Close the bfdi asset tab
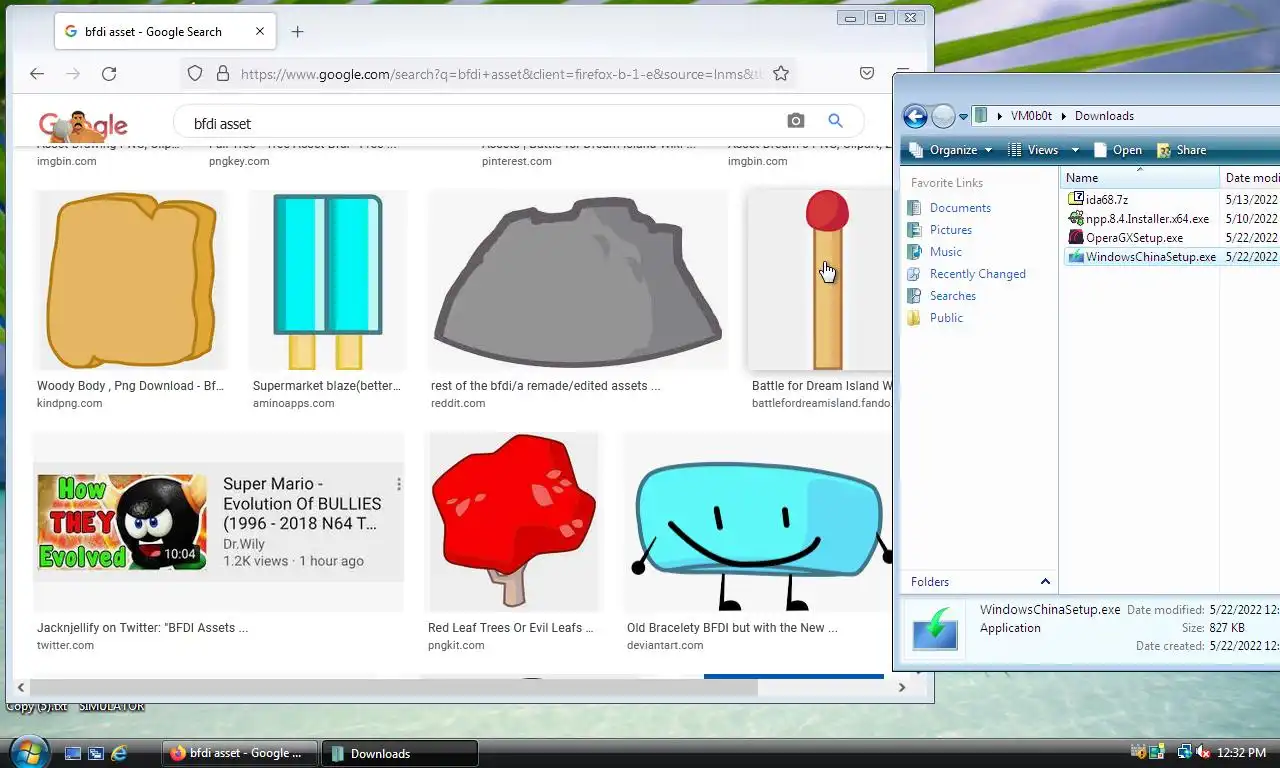Image resolution: width=1280 pixels, height=768 pixels. pos(260,31)
